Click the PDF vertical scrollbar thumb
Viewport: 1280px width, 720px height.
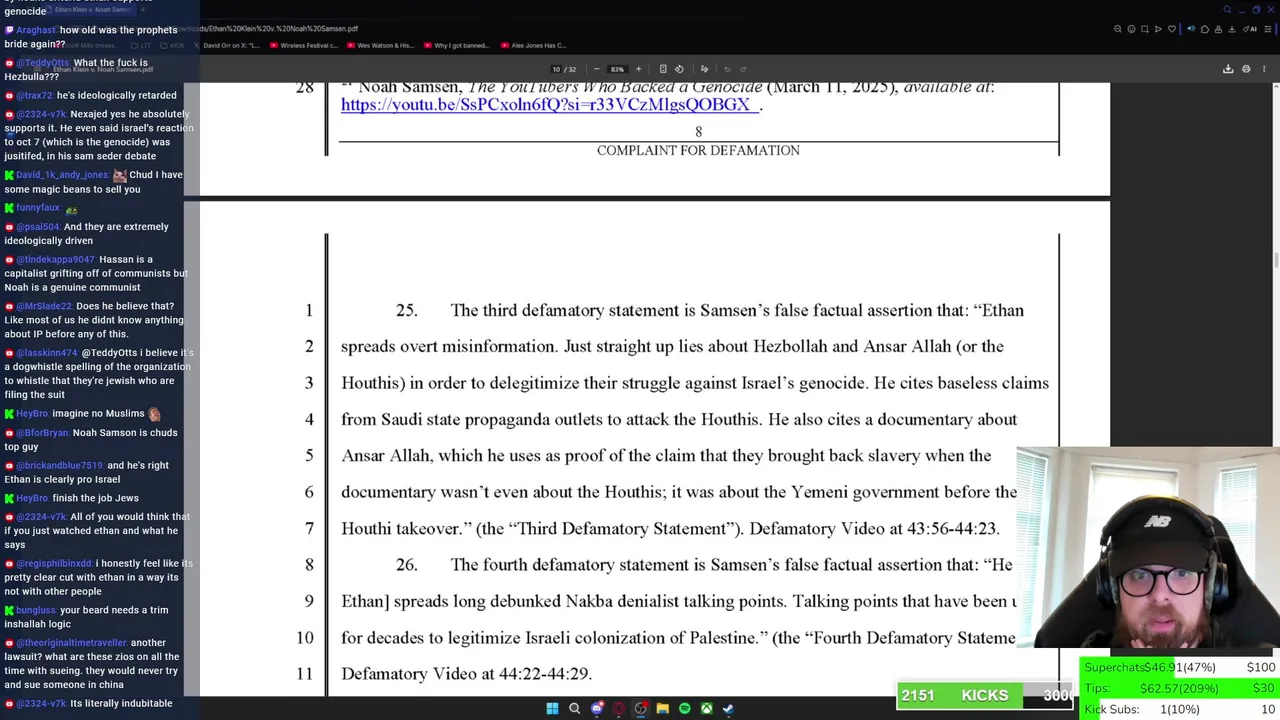coord(1275,262)
